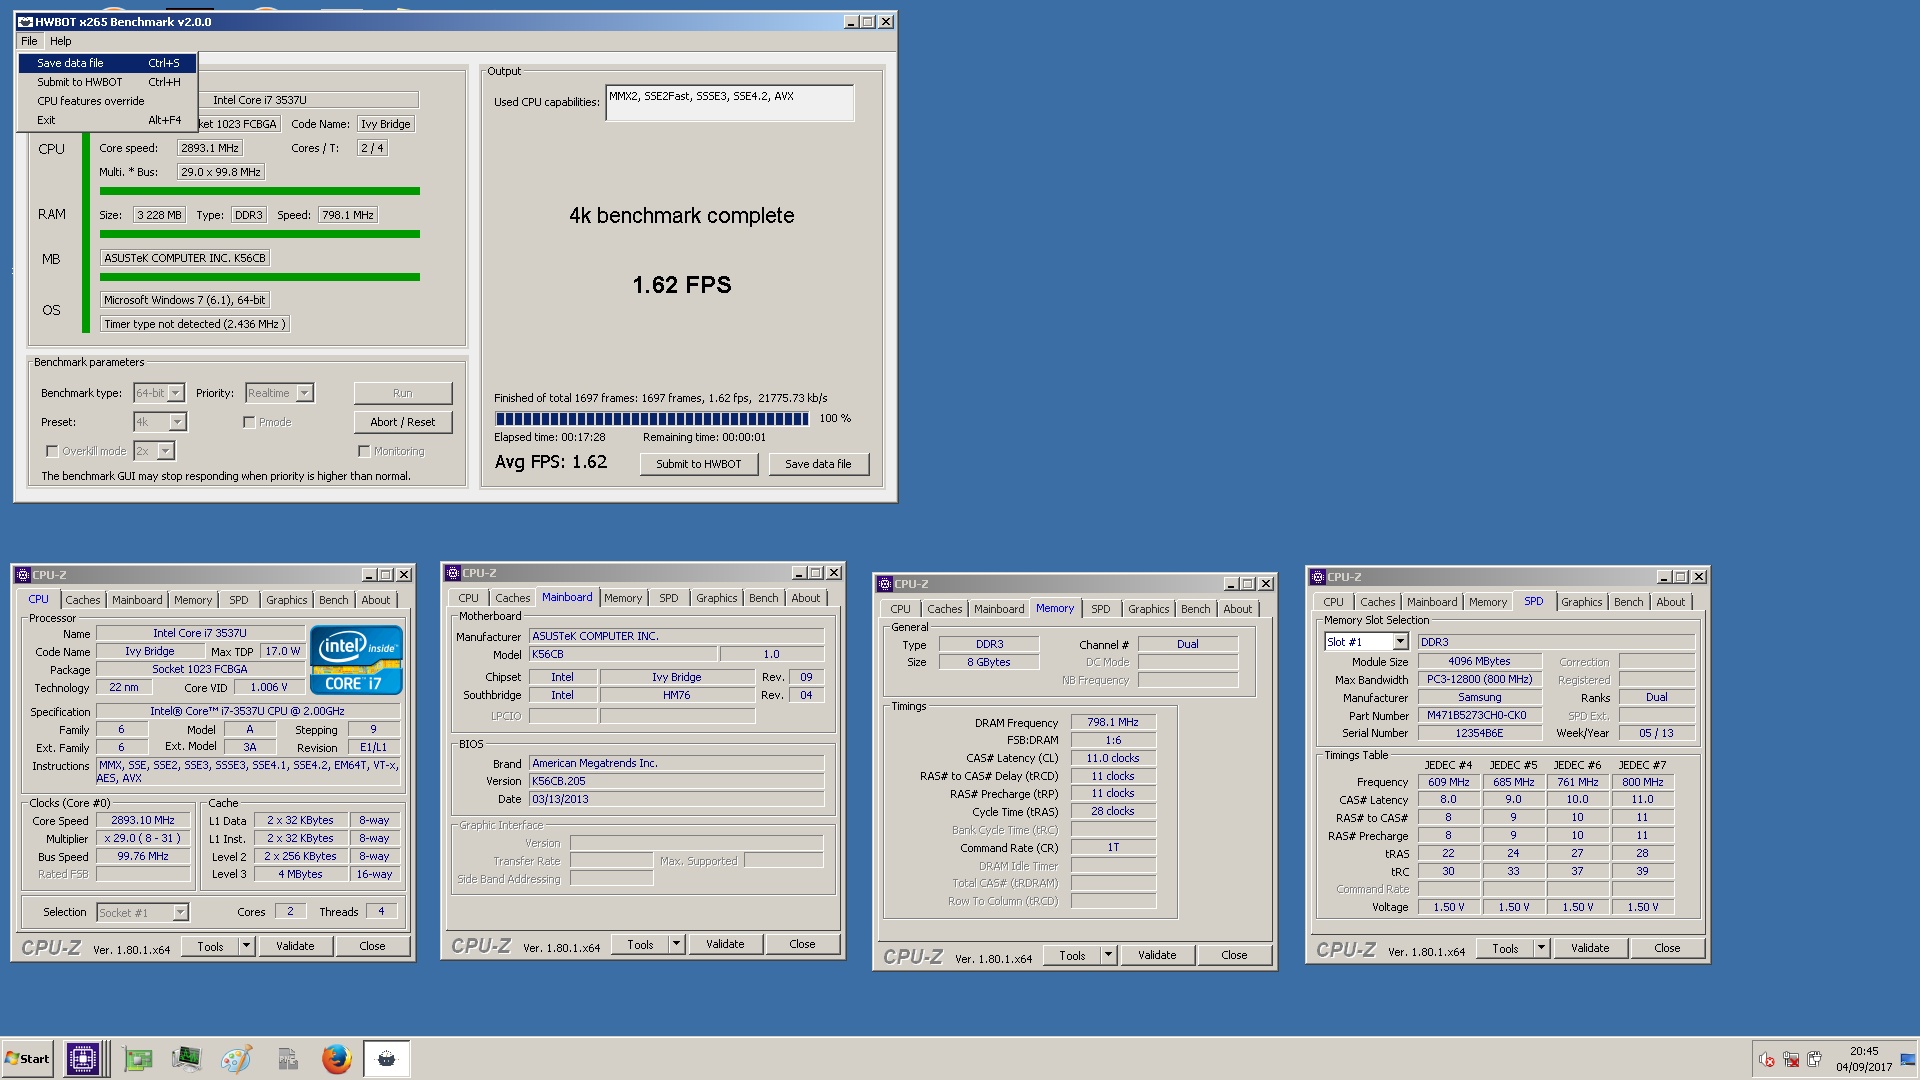Launch Paint from the taskbar palette icon

236,1059
